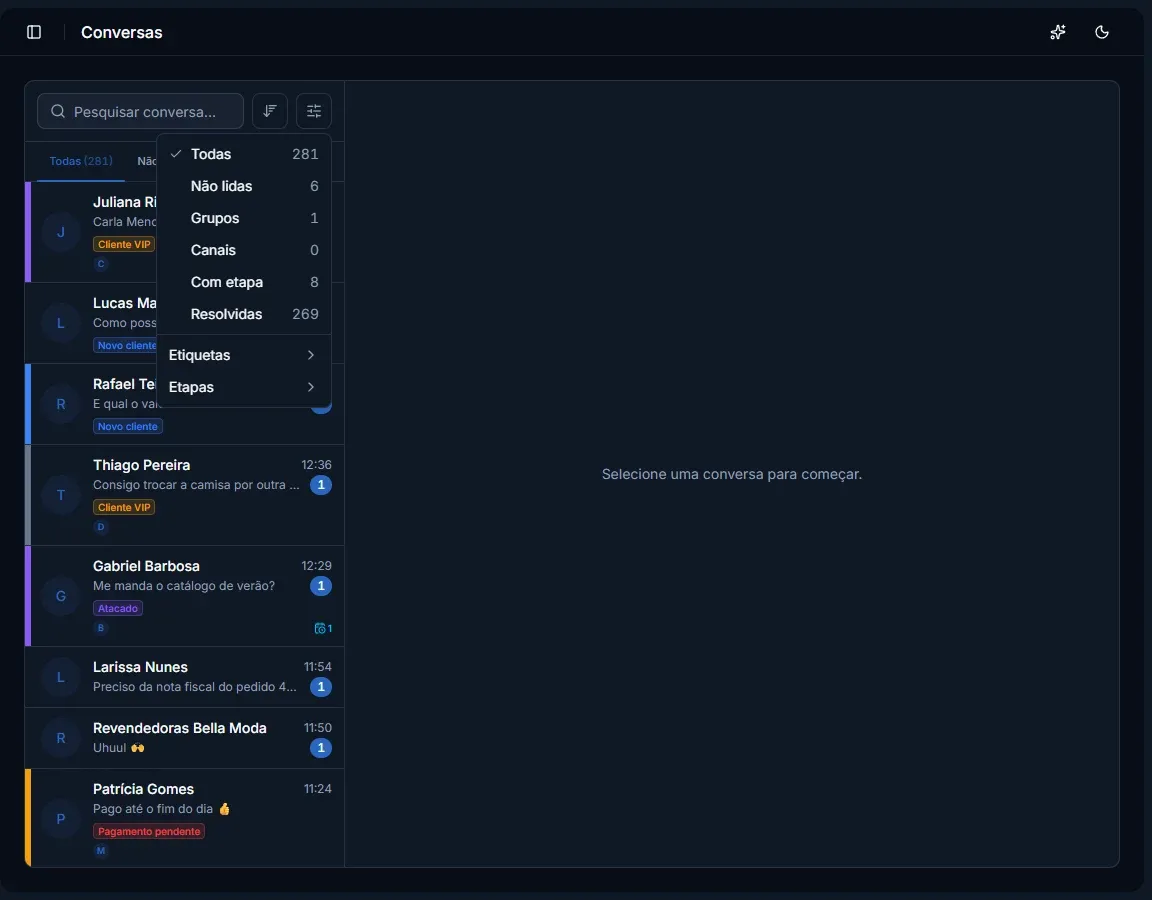Open message 'Me manda o catálogo de verão?'
Image resolution: width=1152 pixels, height=900 pixels.
pyautogui.click(x=184, y=586)
